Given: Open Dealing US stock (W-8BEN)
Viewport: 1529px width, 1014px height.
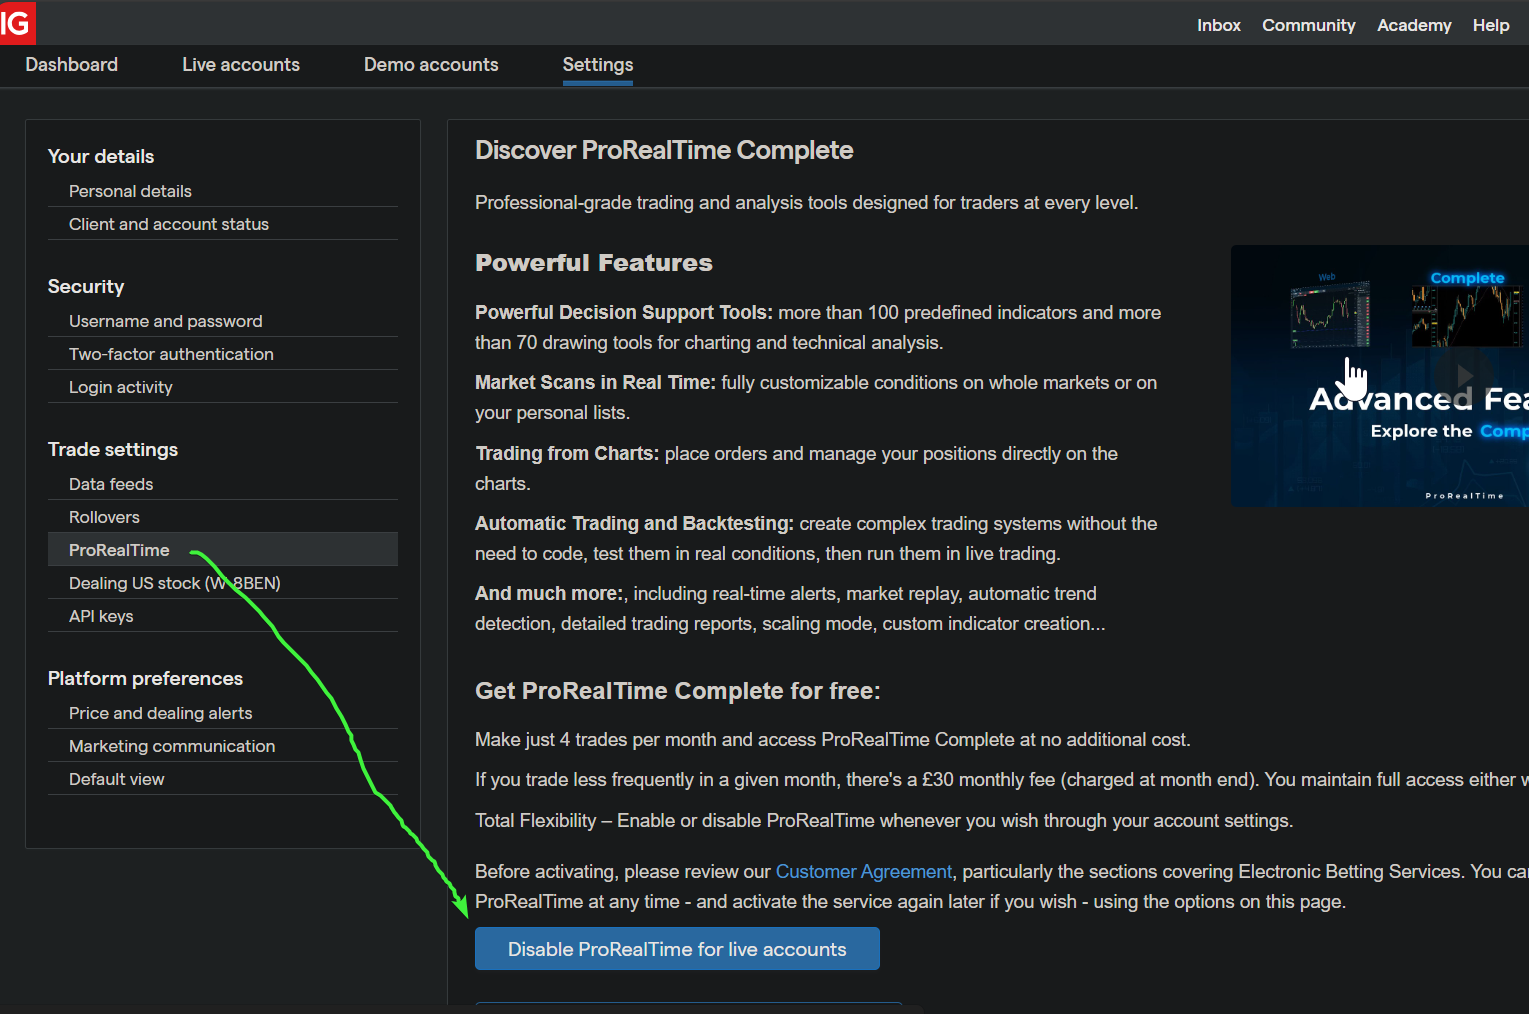Looking at the screenshot, I should point(223,583).
